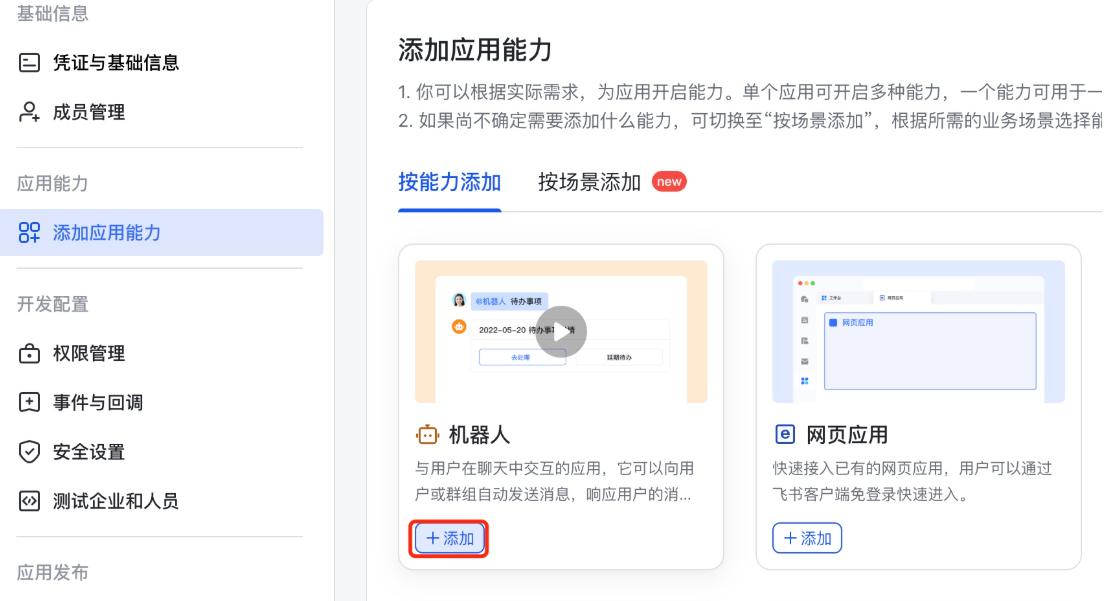Click the 网页应用 preview thumbnail

pos(918,331)
